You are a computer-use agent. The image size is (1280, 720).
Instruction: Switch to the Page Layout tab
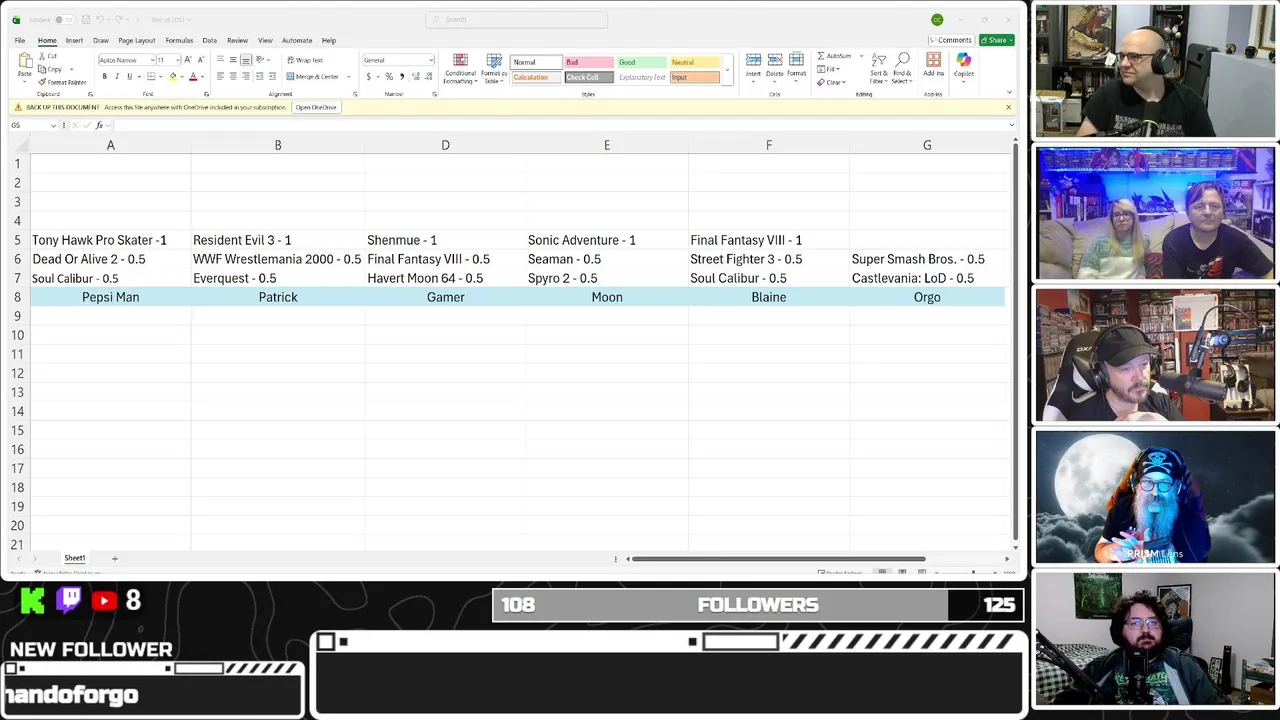tap(136, 40)
